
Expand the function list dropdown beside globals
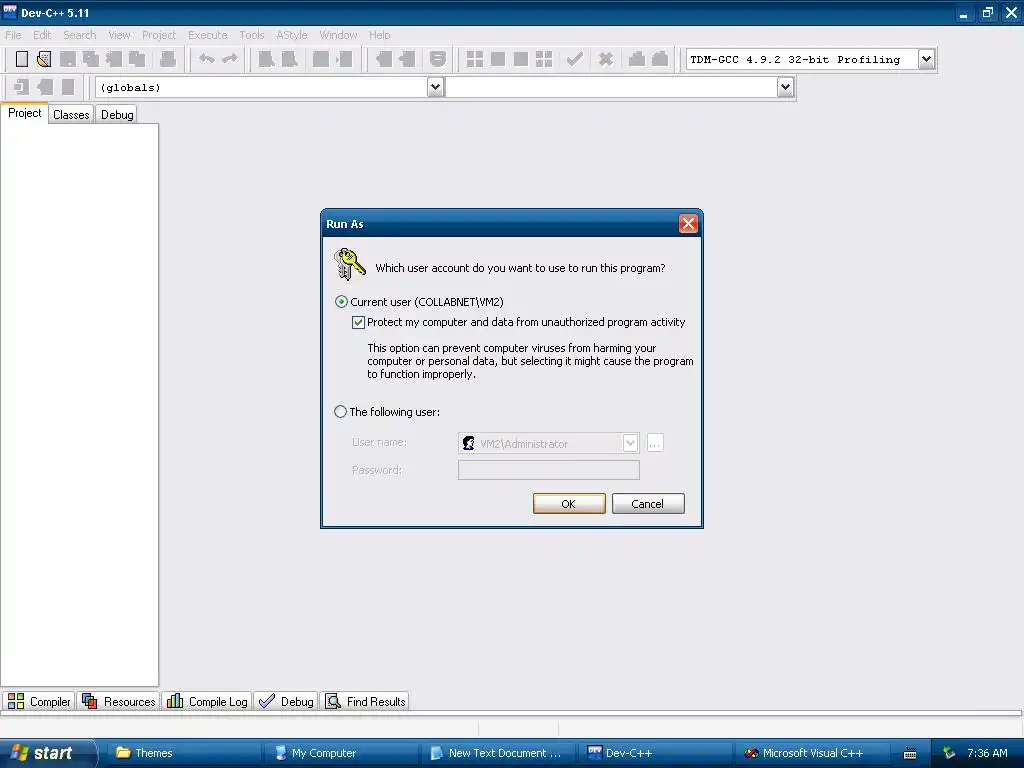click(x=786, y=87)
